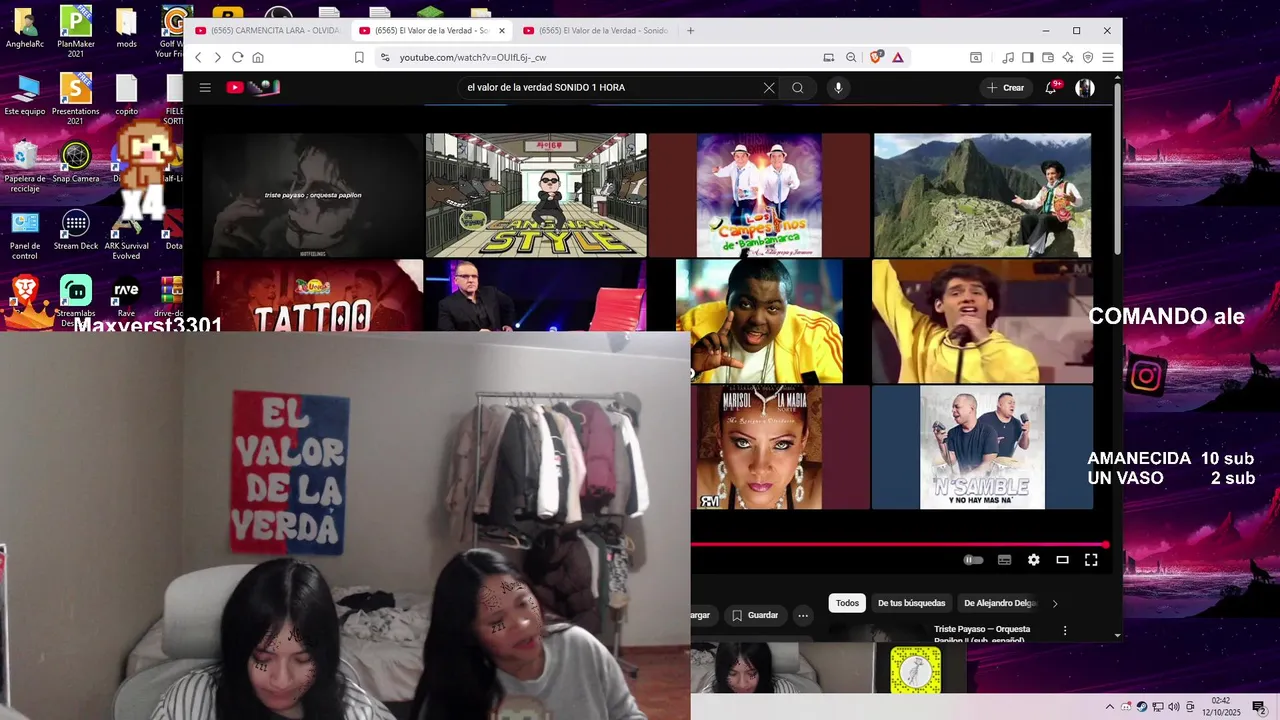Select the Stream Deck desktop icon

click(x=76, y=230)
